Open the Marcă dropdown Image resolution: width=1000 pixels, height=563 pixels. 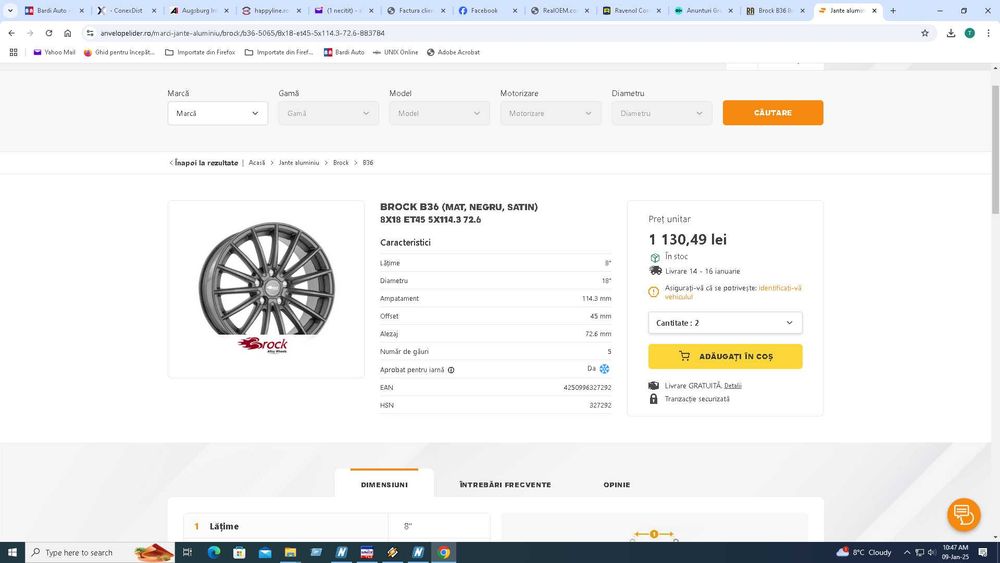tap(217, 113)
